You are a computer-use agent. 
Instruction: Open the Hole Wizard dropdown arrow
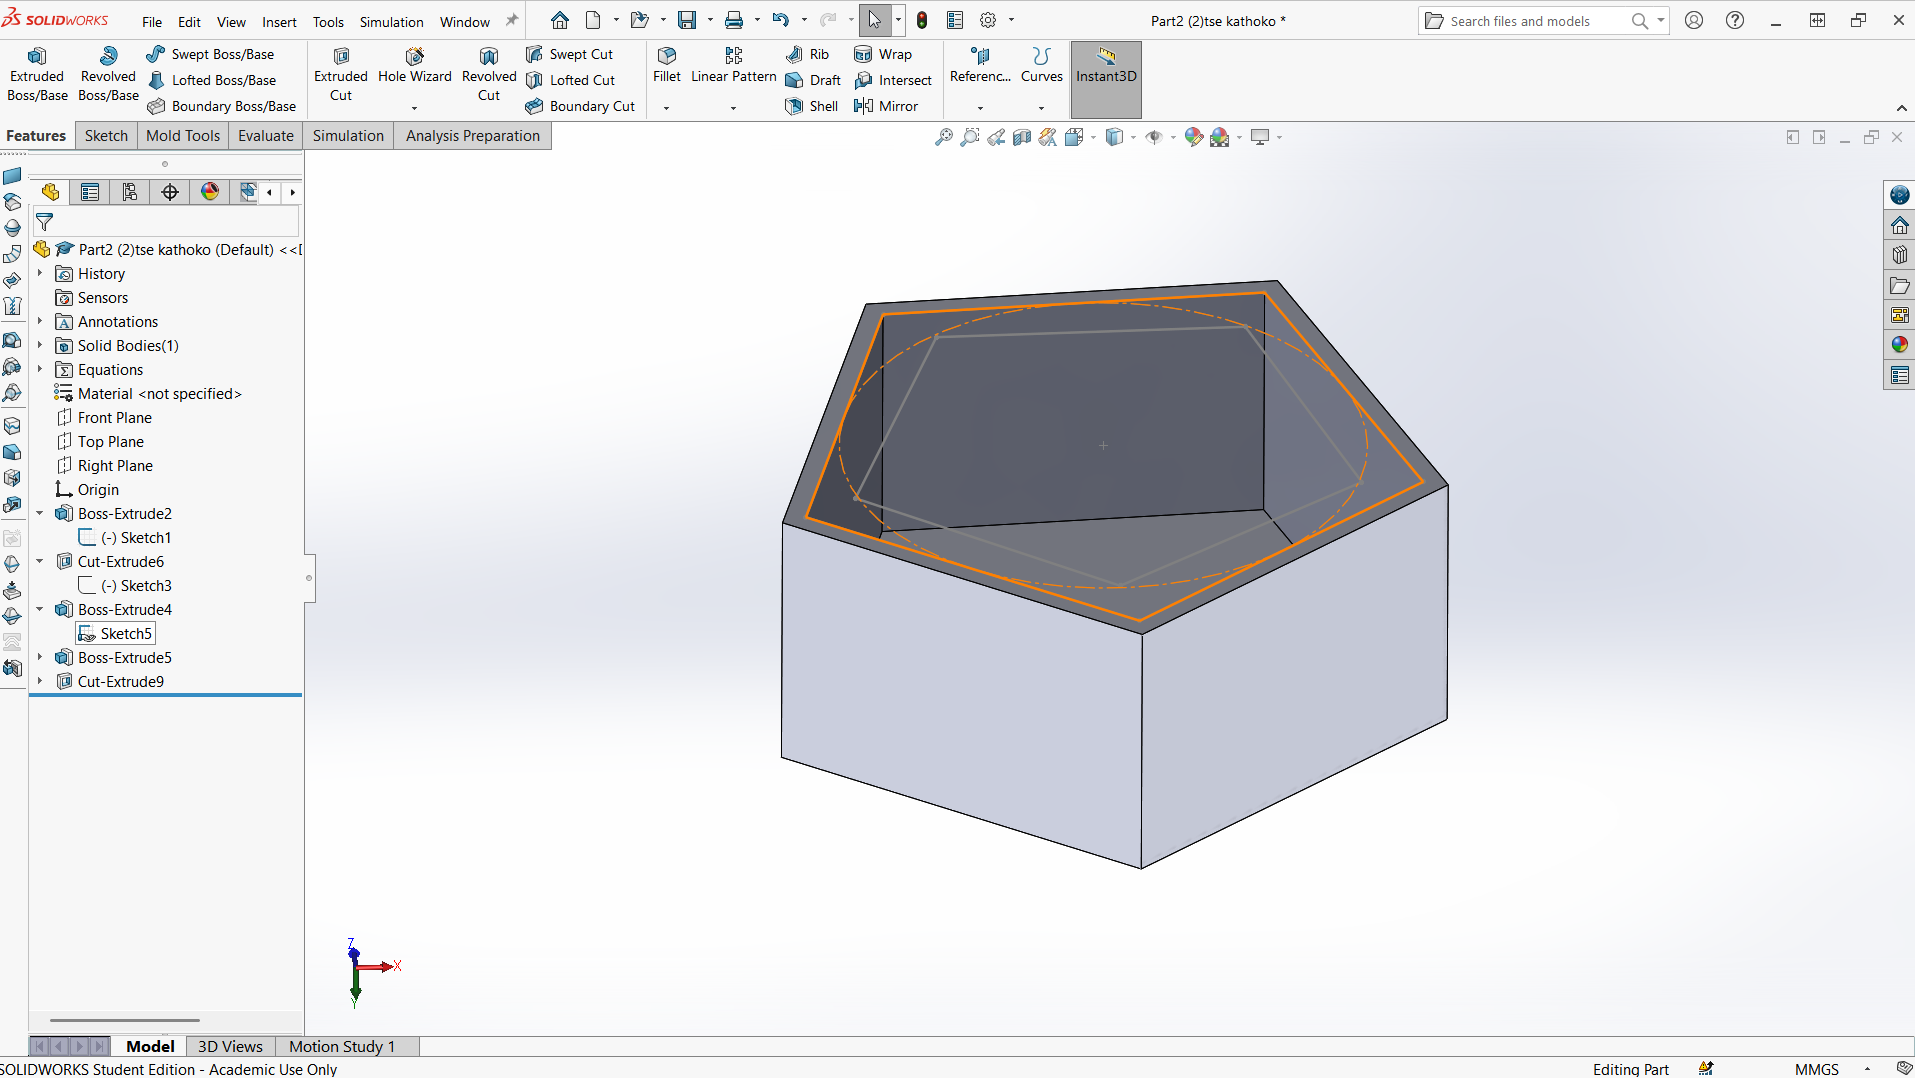click(x=414, y=108)
